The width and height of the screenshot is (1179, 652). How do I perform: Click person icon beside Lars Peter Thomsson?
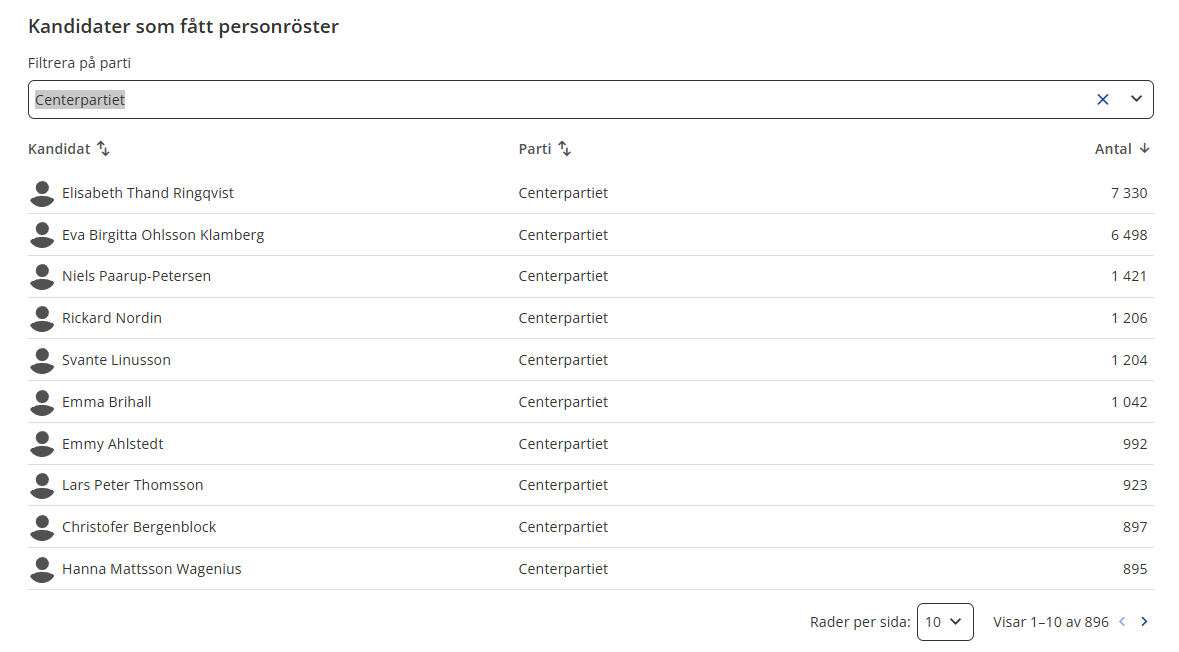42,486
